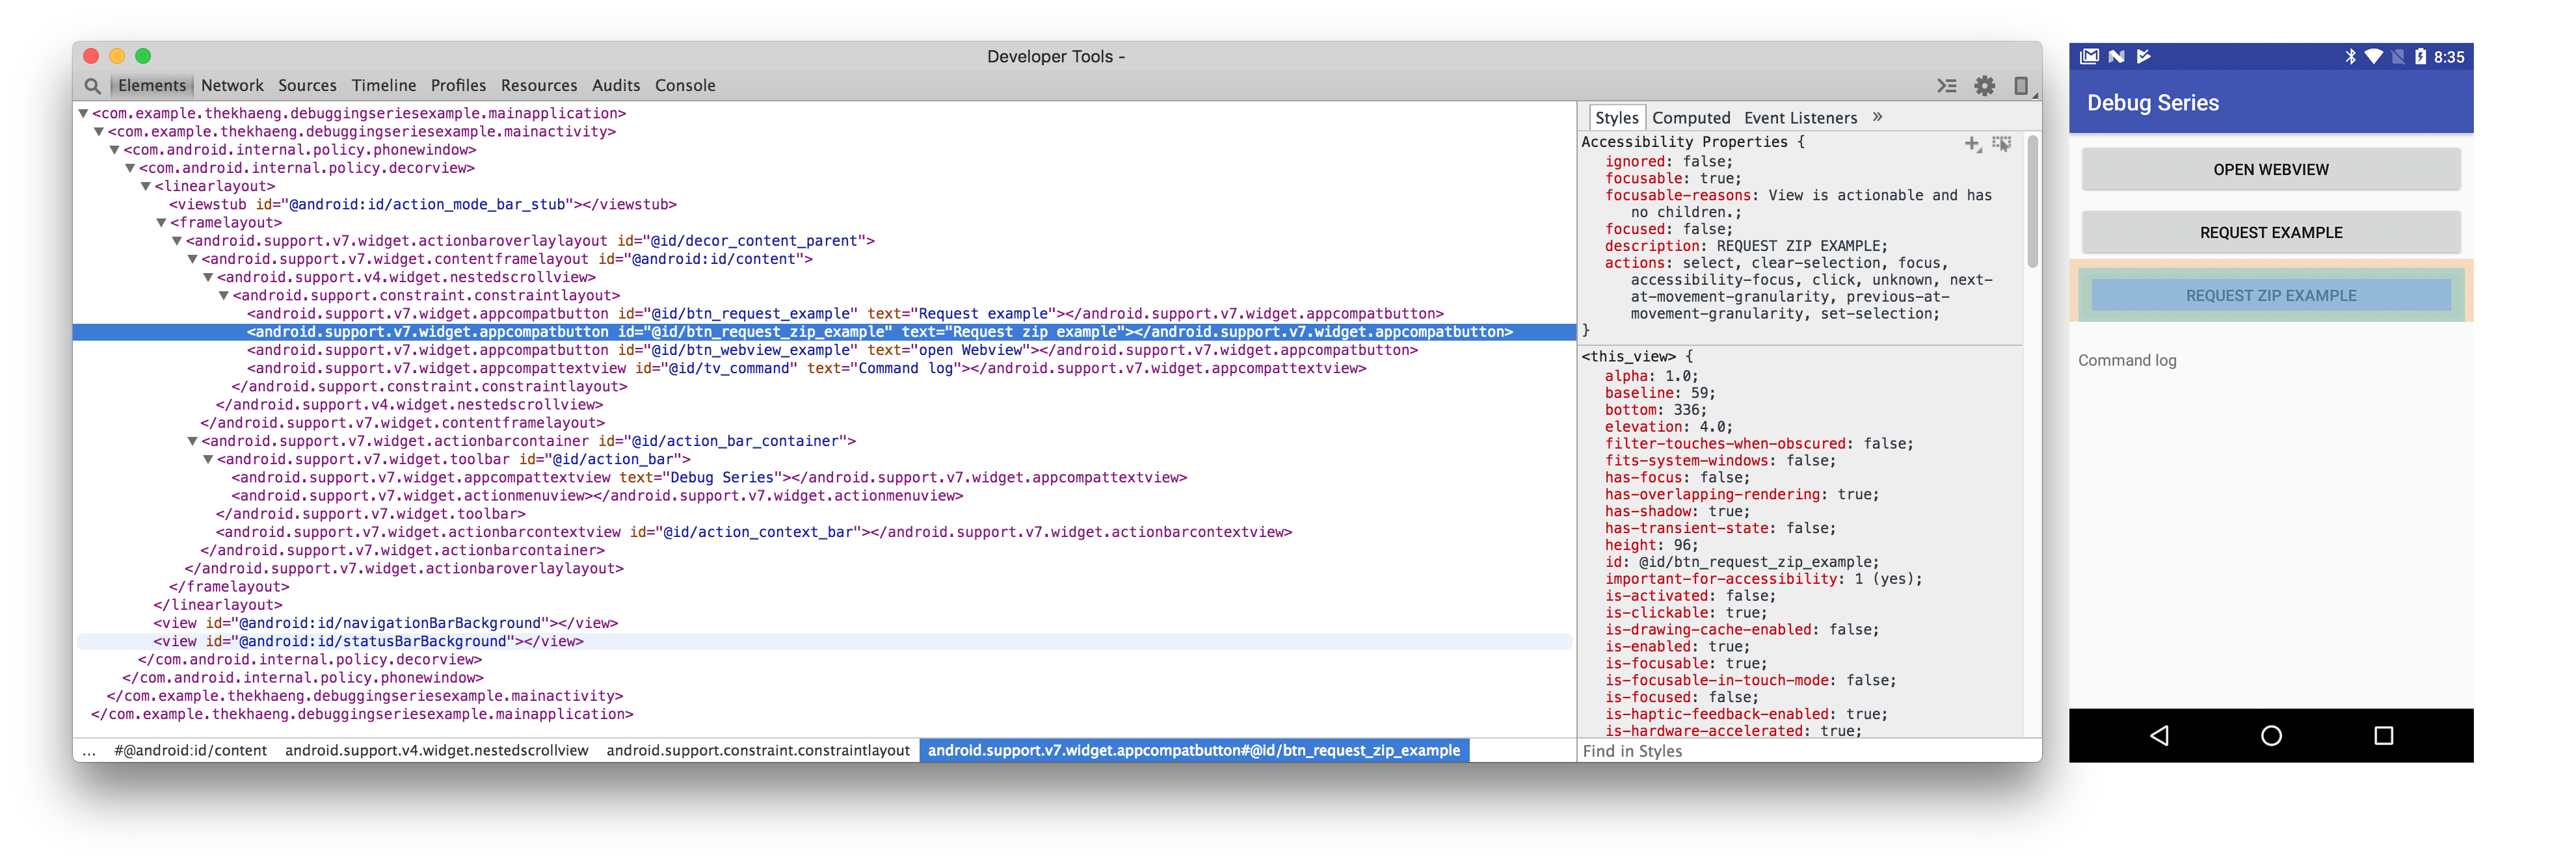The height and width of the screenshot is (866, 2576).
Task: Show the console drawer icon
Action: coord(1946,86)
